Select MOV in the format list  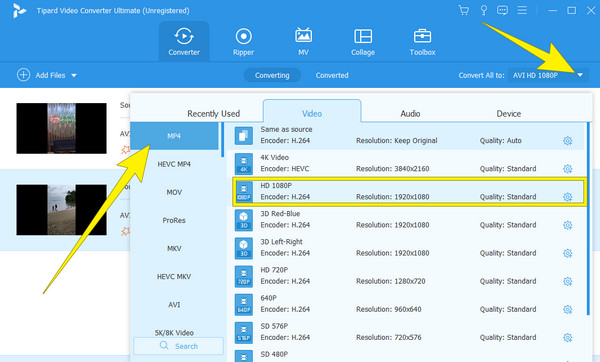point(174,192)
